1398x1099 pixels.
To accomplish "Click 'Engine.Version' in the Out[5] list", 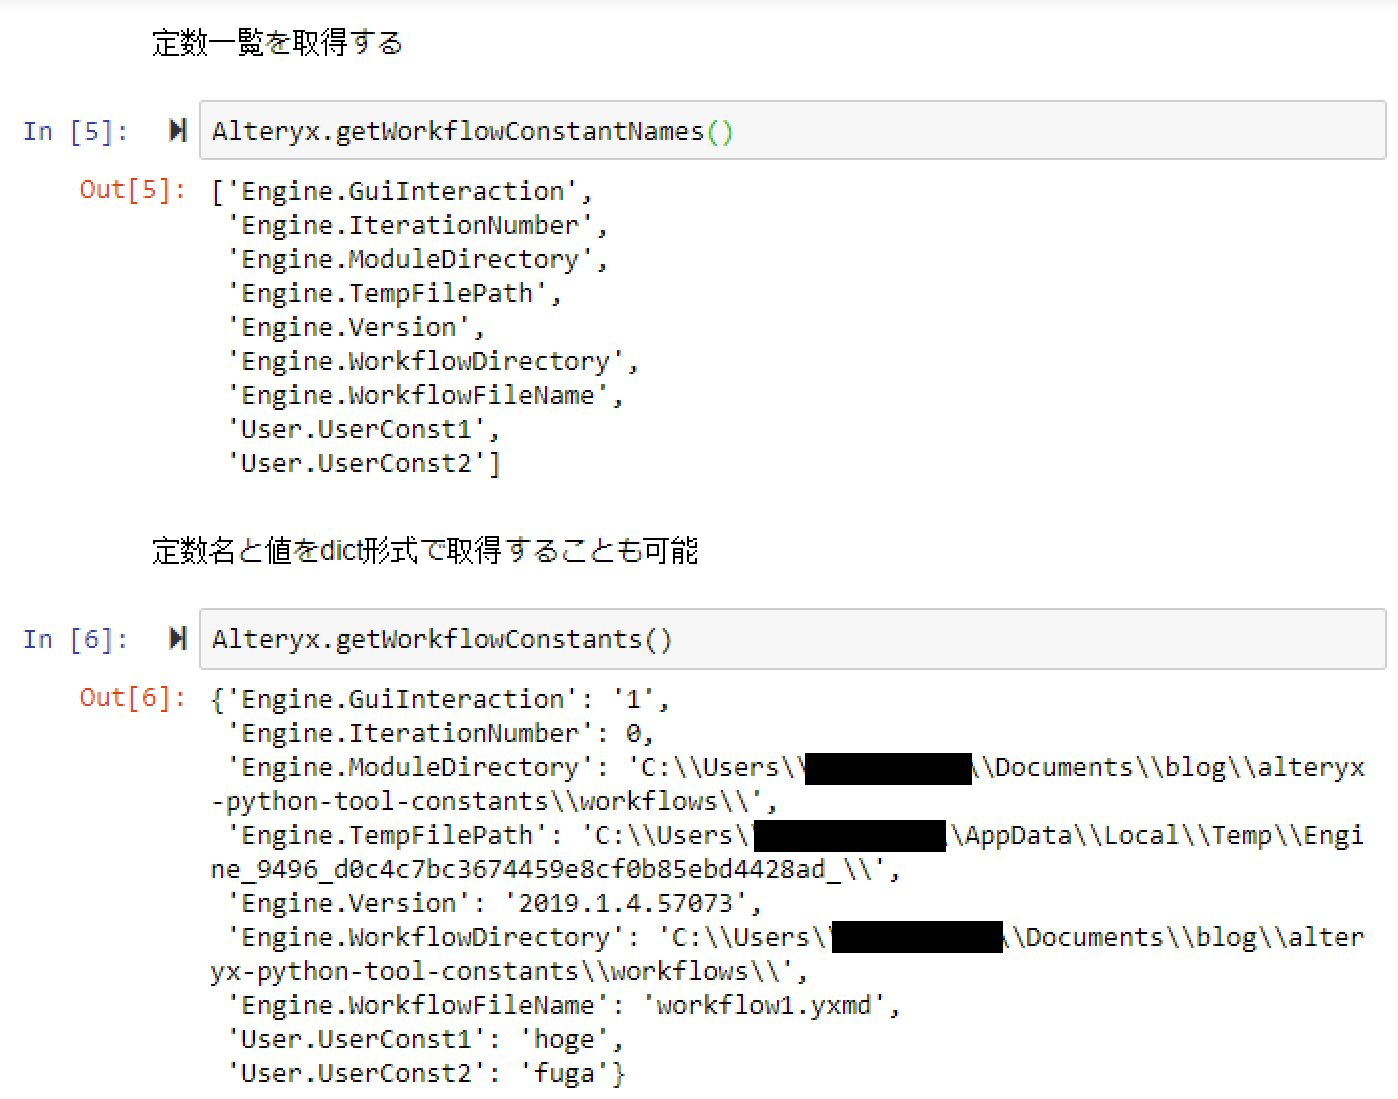I will point(348,328).
